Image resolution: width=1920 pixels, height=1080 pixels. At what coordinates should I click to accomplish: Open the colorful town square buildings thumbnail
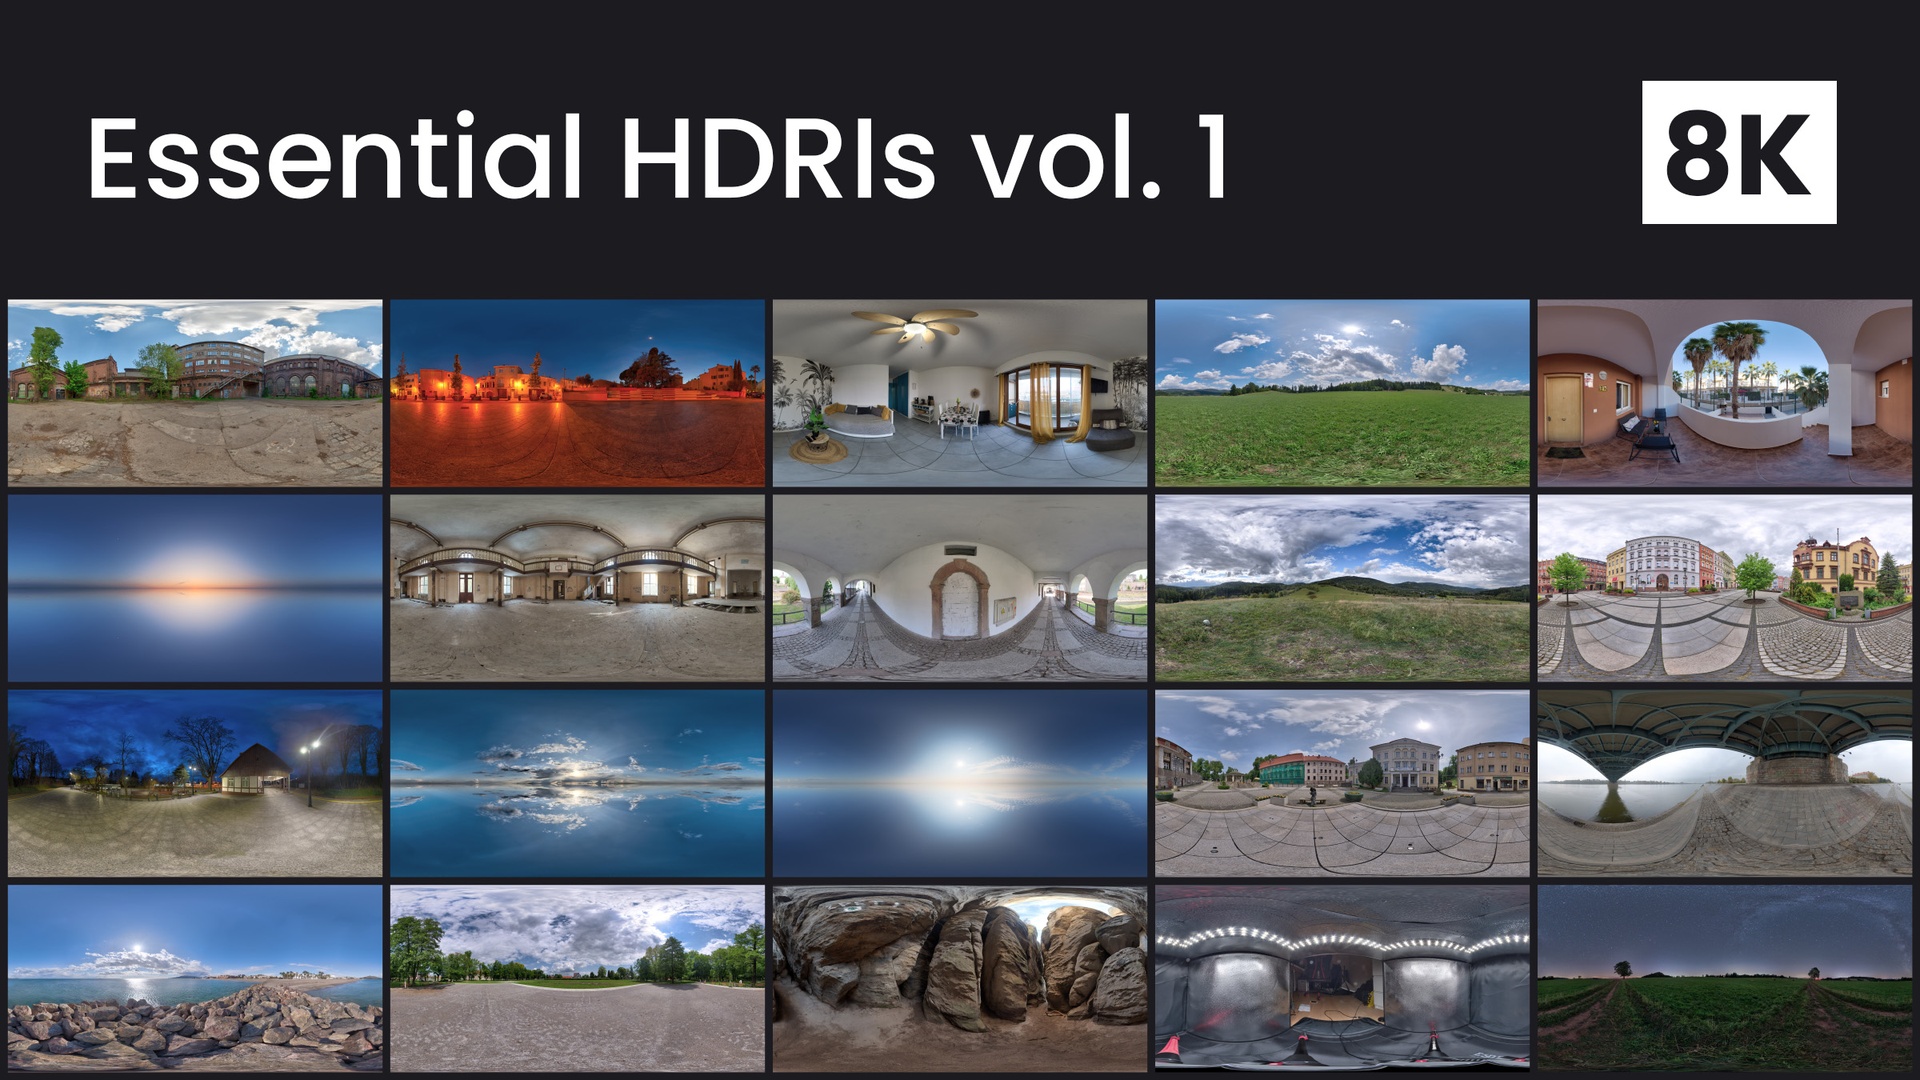coord(1725,588)
